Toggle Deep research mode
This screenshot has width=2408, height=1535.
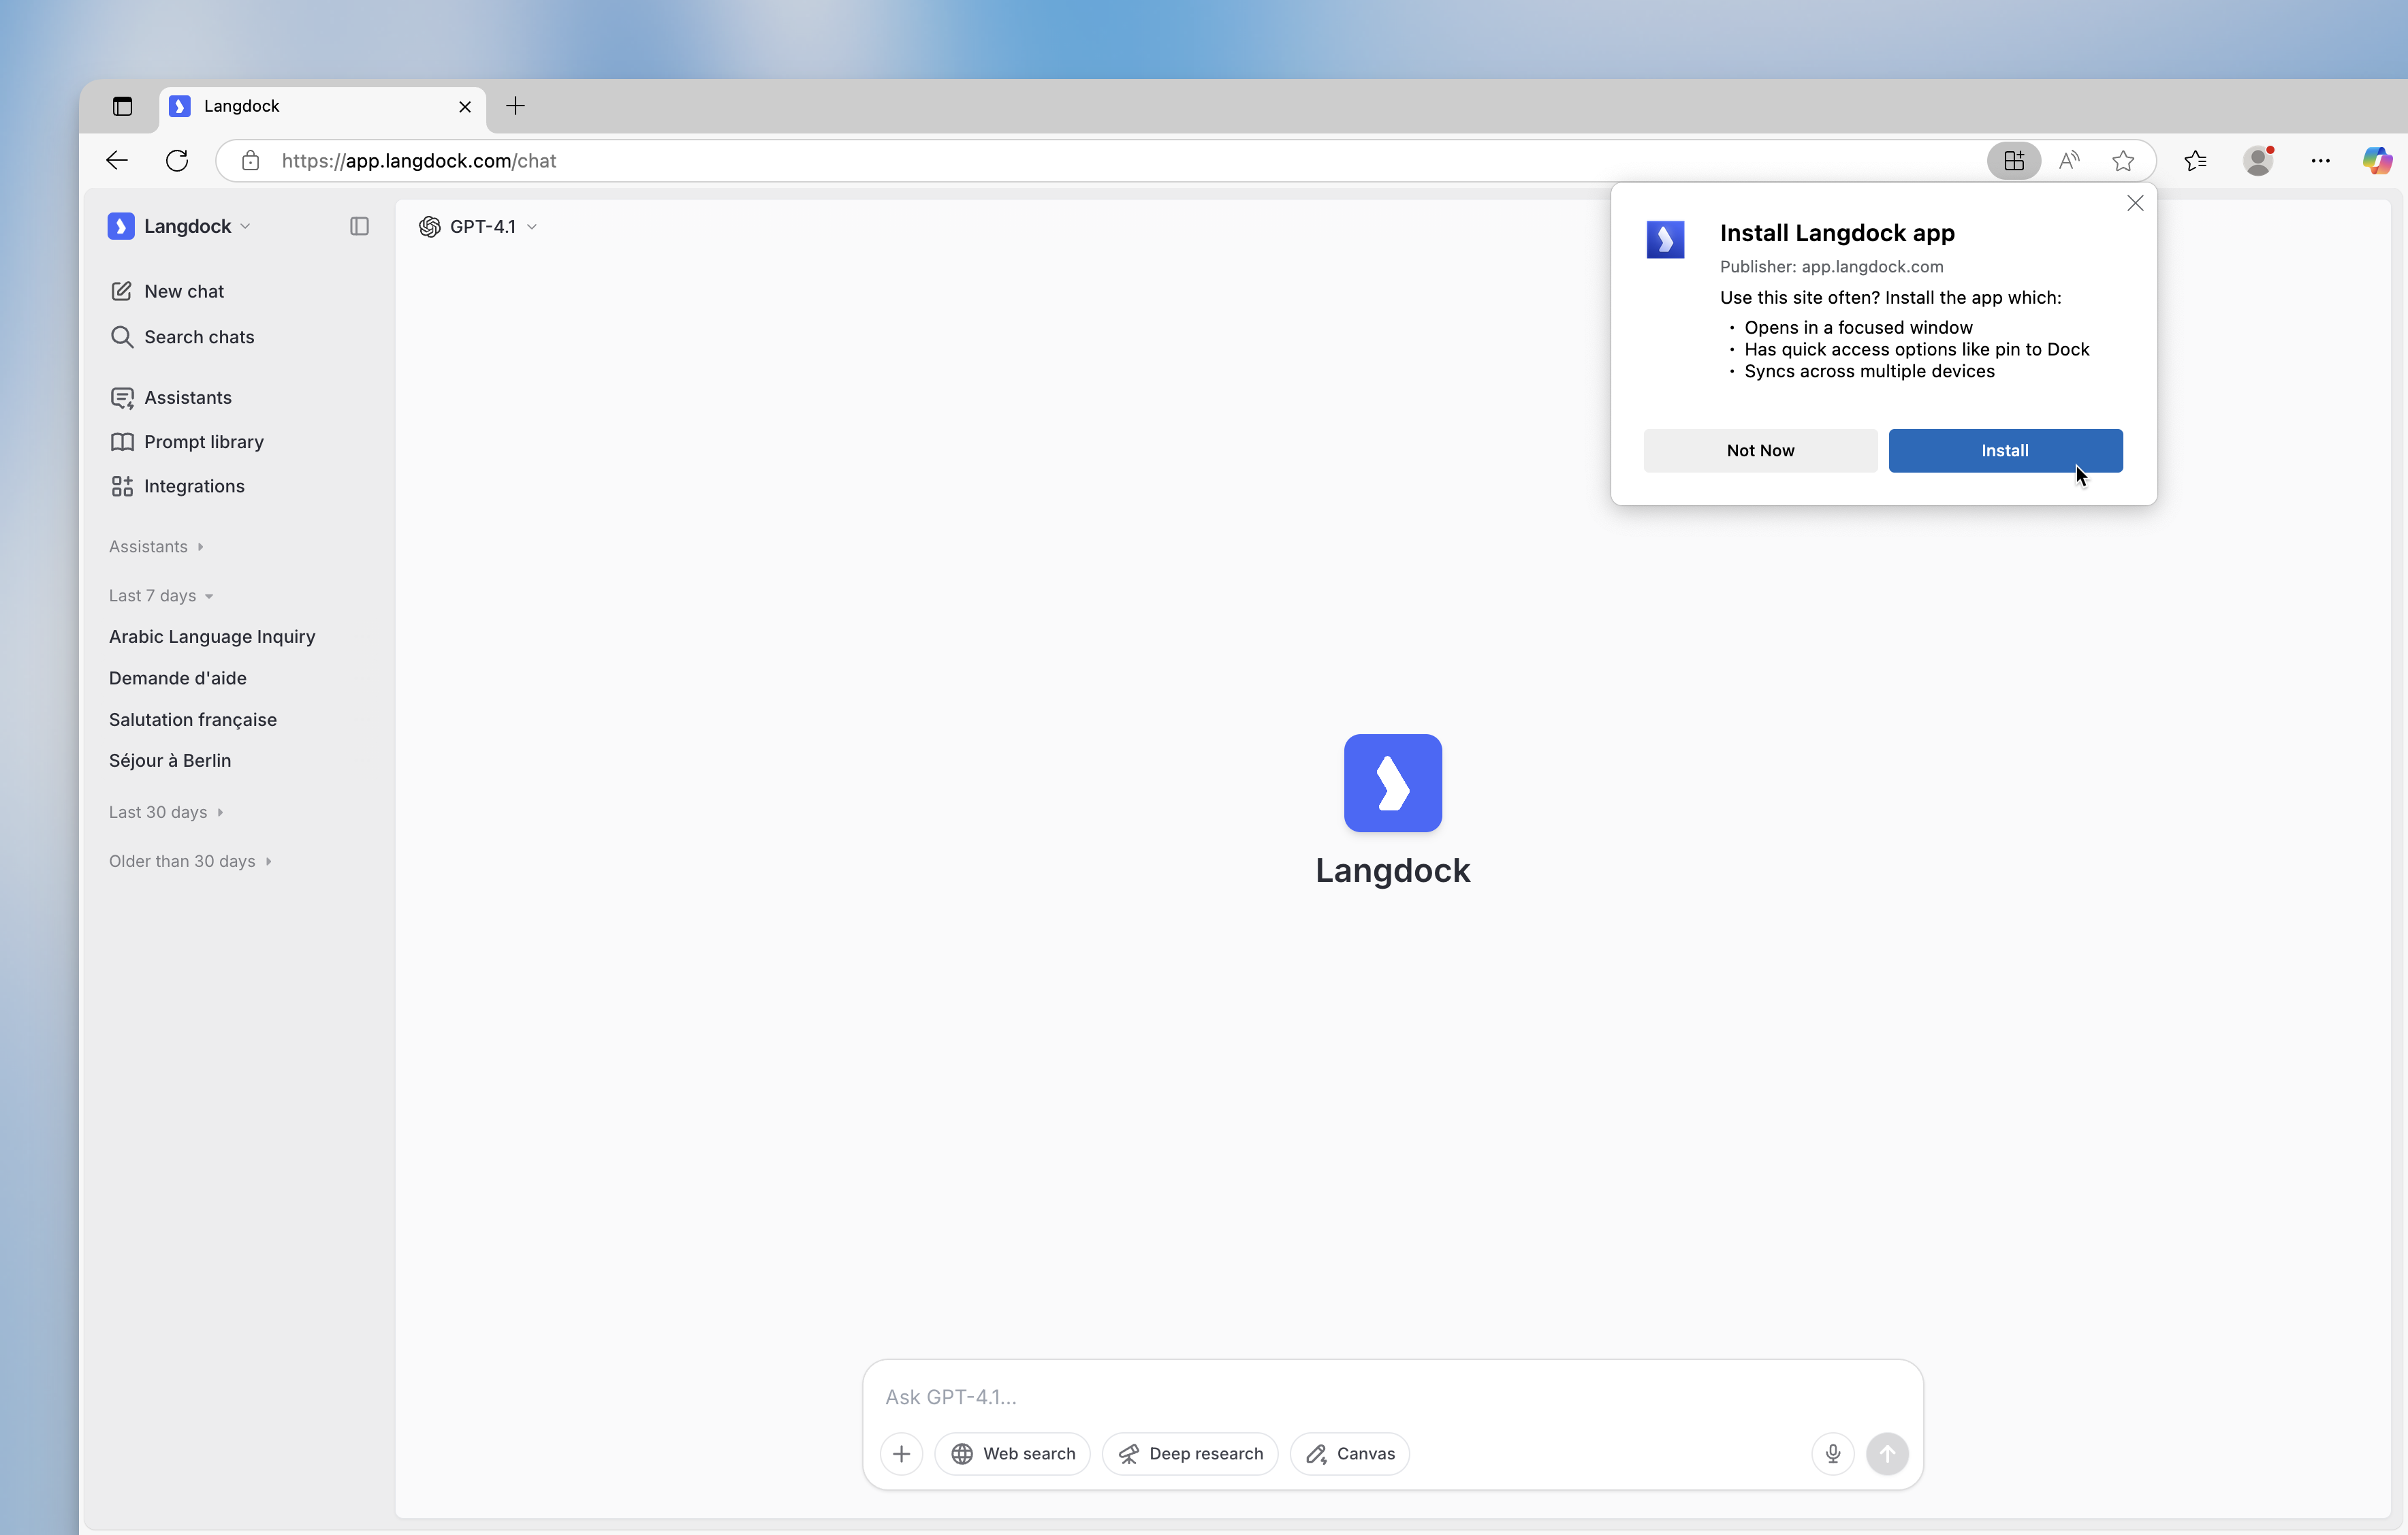click(1190, 1453)
